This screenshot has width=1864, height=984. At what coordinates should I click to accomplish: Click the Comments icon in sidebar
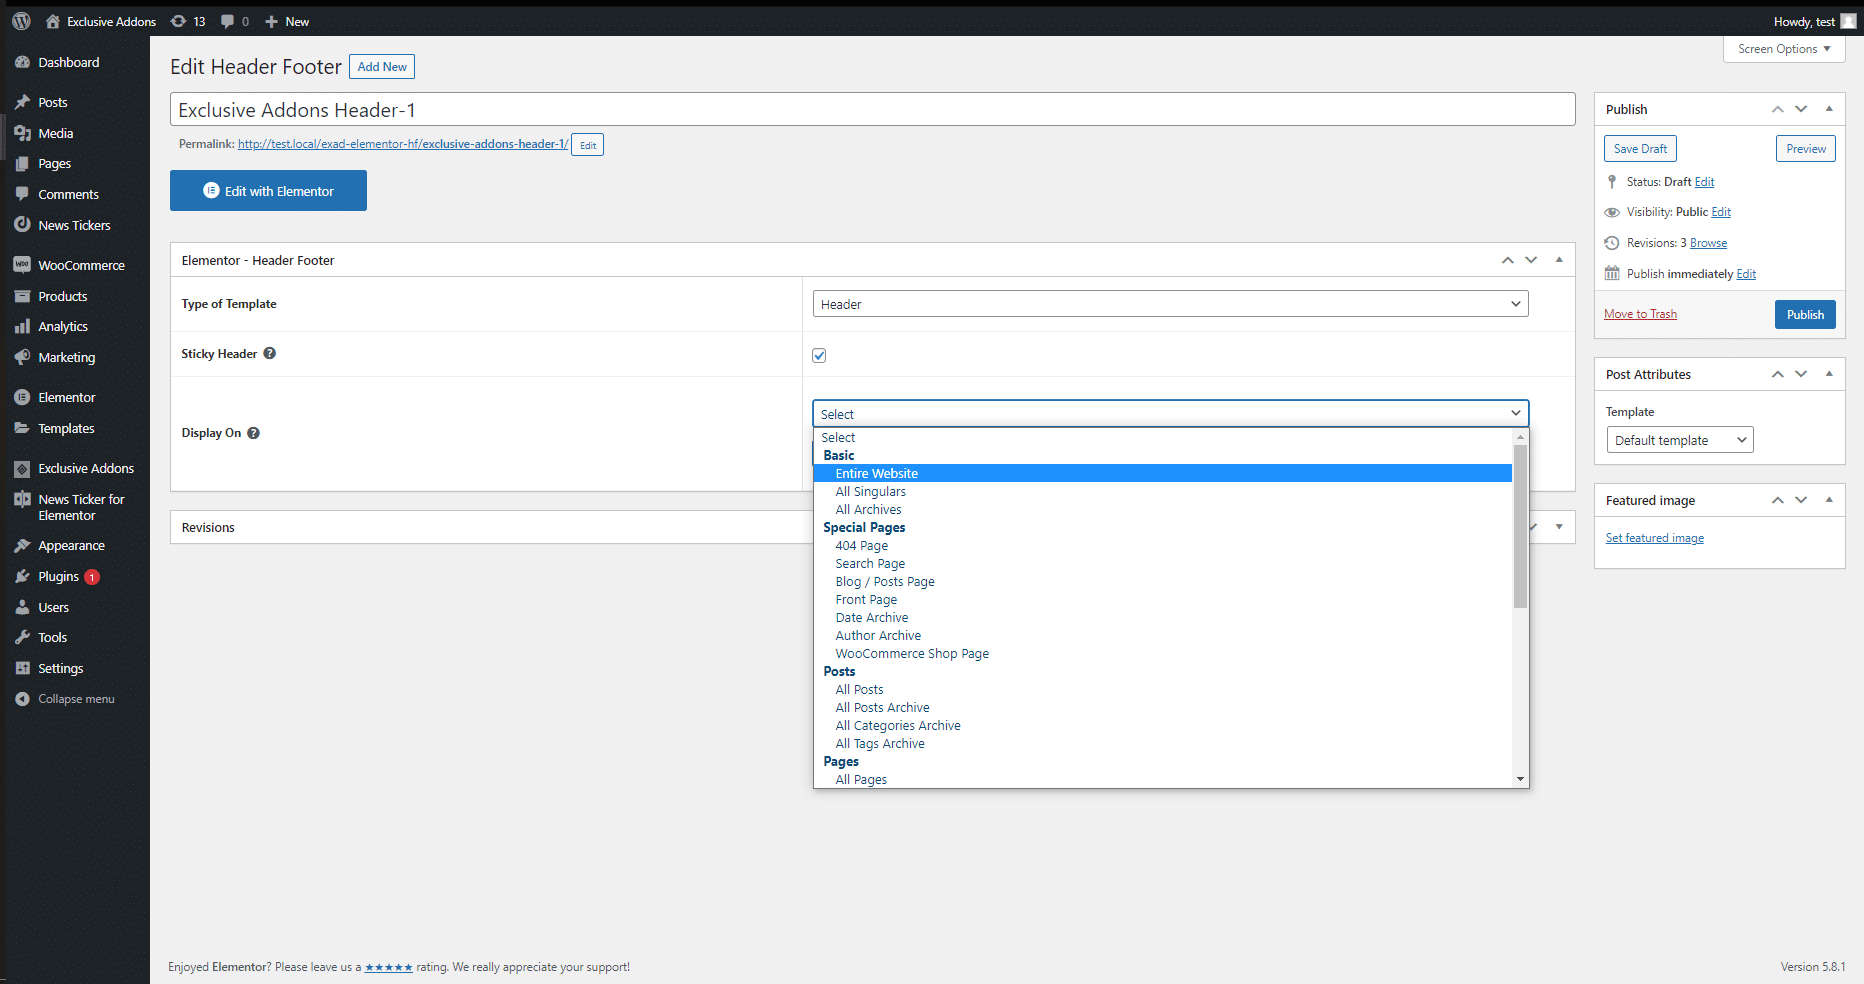(x=22, y=194)
